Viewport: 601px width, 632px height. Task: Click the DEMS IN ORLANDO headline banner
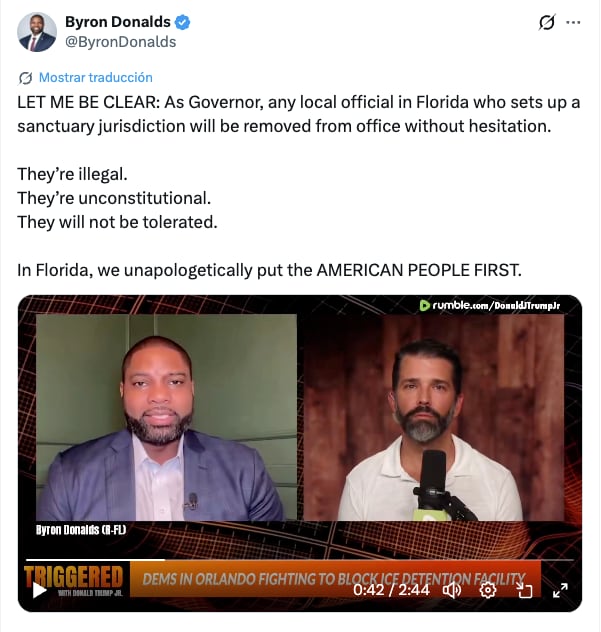pos(335,579)
